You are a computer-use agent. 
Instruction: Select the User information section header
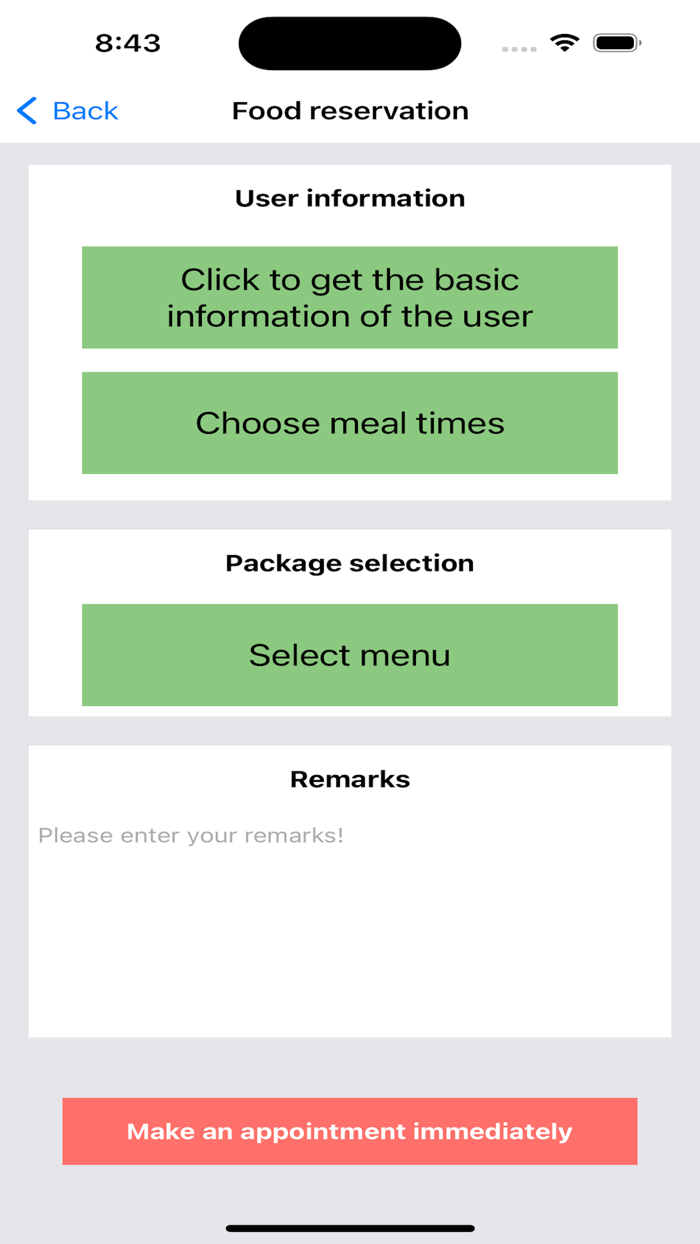click(x=349, y=198)
